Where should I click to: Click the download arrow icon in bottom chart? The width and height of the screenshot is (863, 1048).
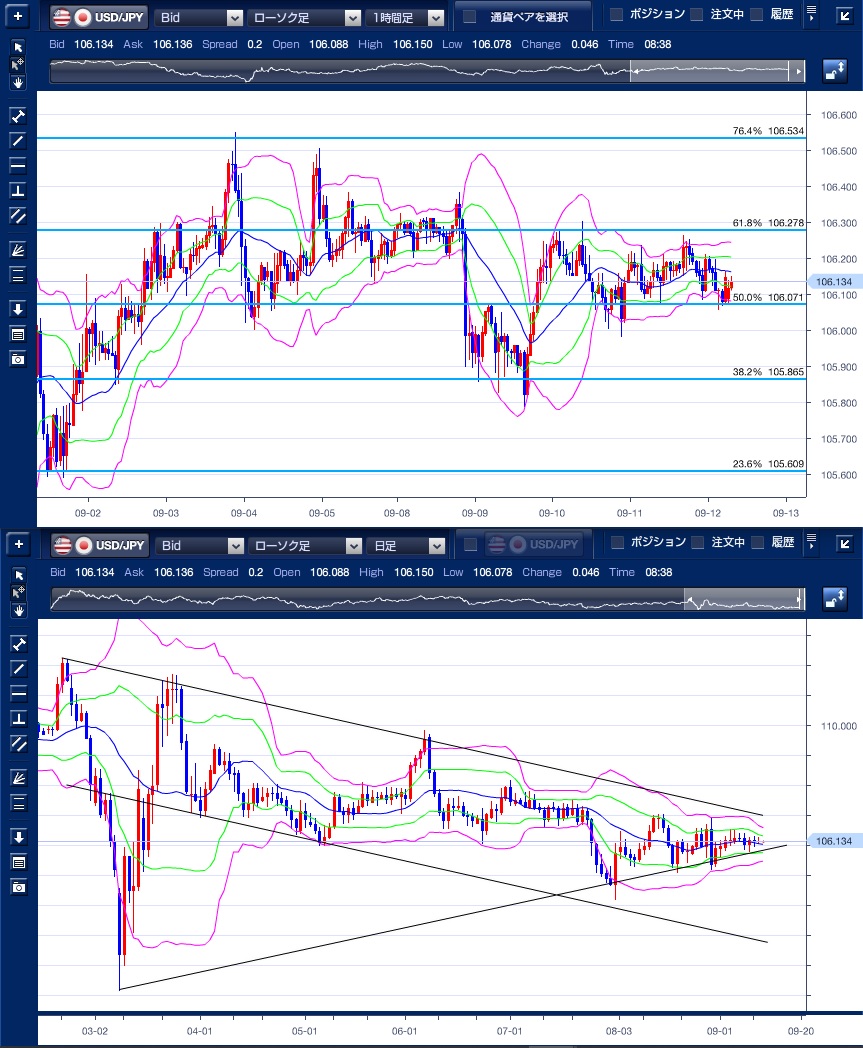point(17,837)
